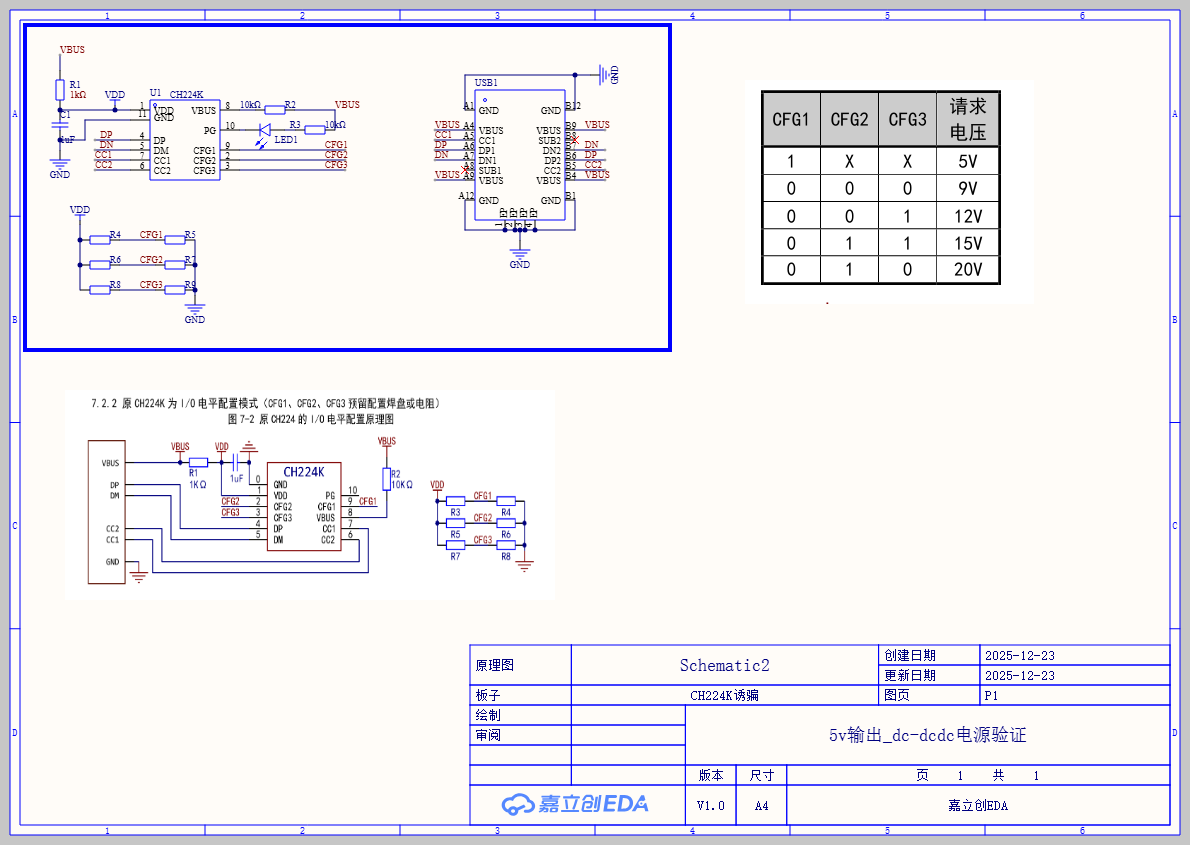Click the CFG2 header cell in voltage table
1190x845 pixels.
pos(849,119)
